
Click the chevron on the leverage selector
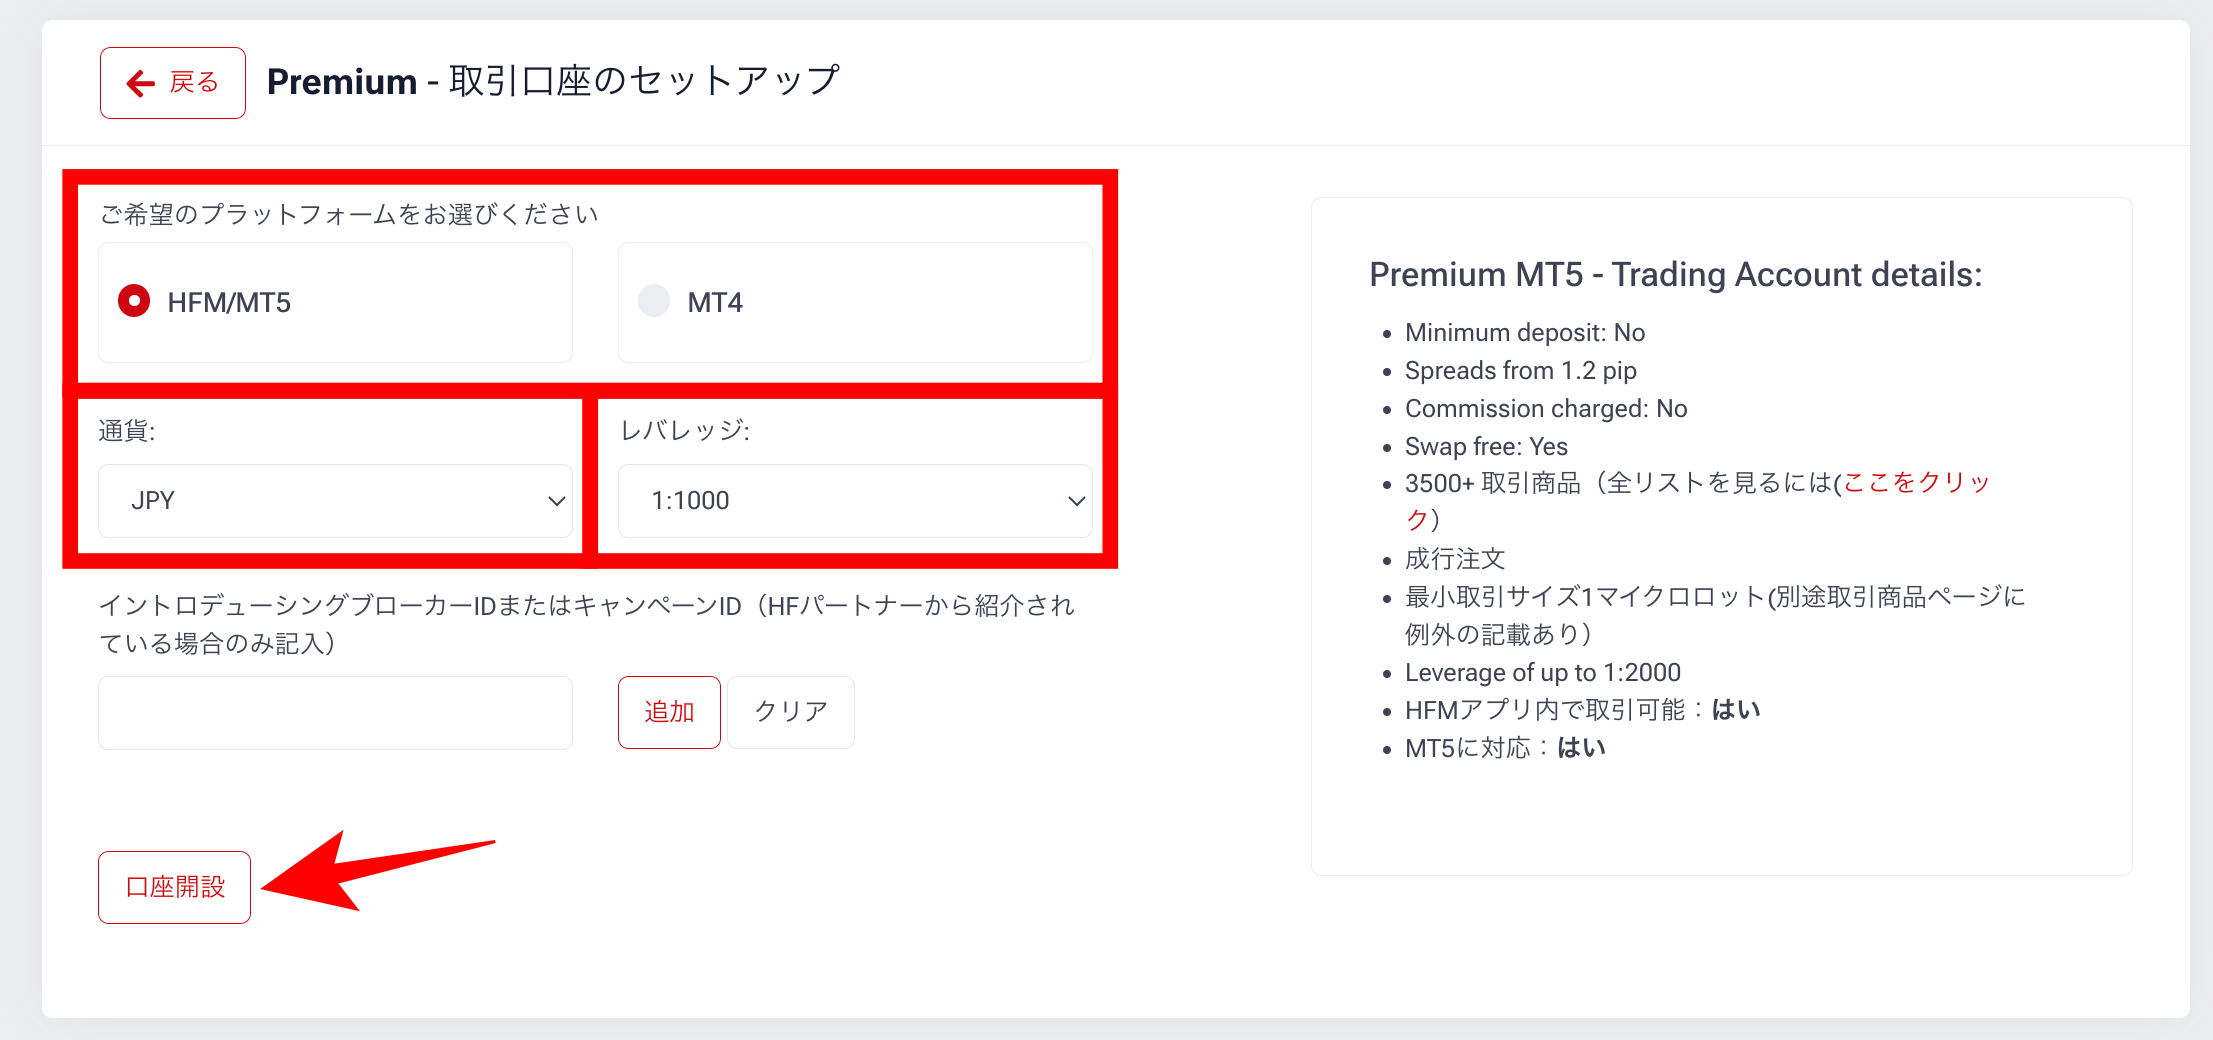tap(1075, 500)
